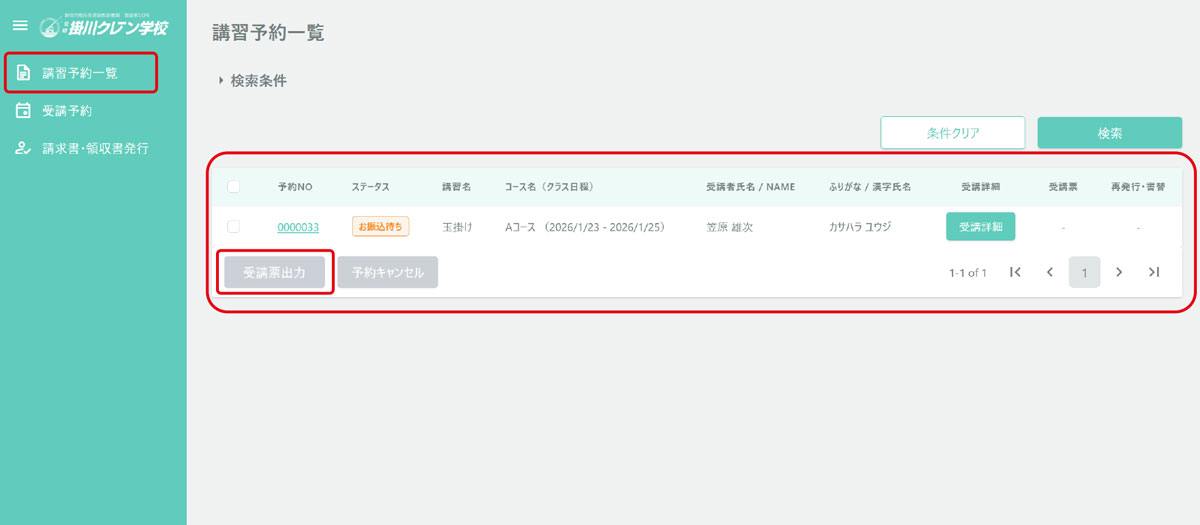
Task: Click the person icon beside 請求書・領収書発行
Action: tap(24, 148)
